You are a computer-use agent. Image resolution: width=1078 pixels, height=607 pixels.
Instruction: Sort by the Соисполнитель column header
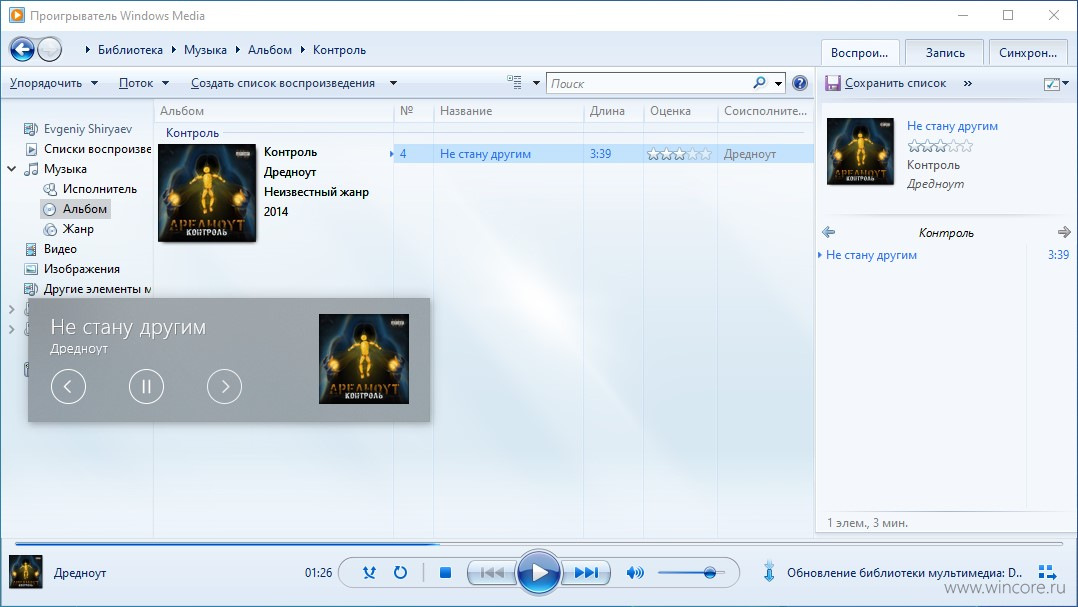765,111
